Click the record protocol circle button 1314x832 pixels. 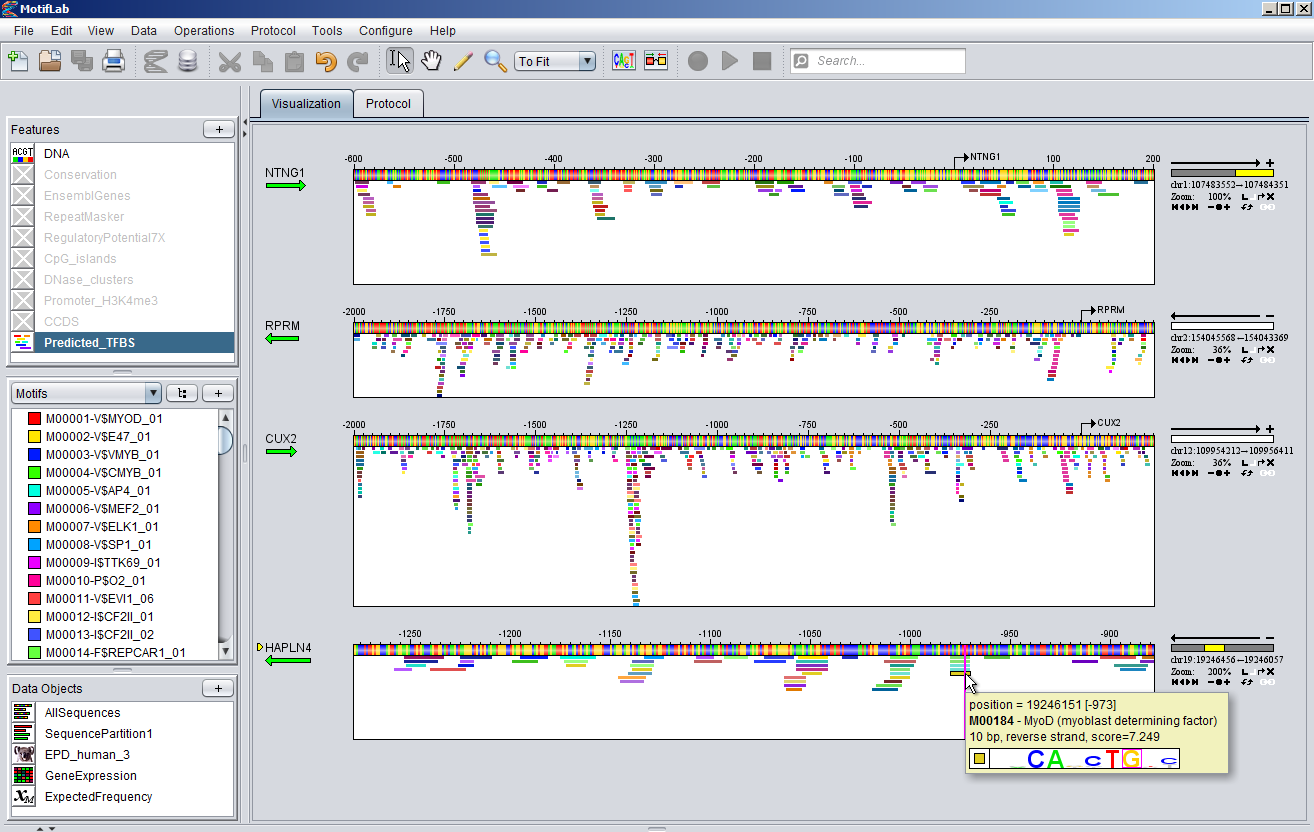point(698,61)
